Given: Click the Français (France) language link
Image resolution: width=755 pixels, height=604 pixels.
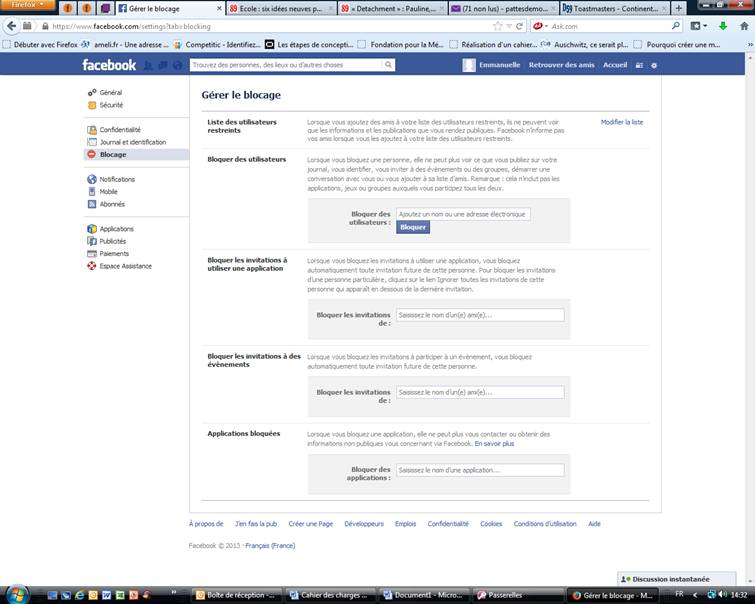Looking at the screenshot, I should 270,546.
